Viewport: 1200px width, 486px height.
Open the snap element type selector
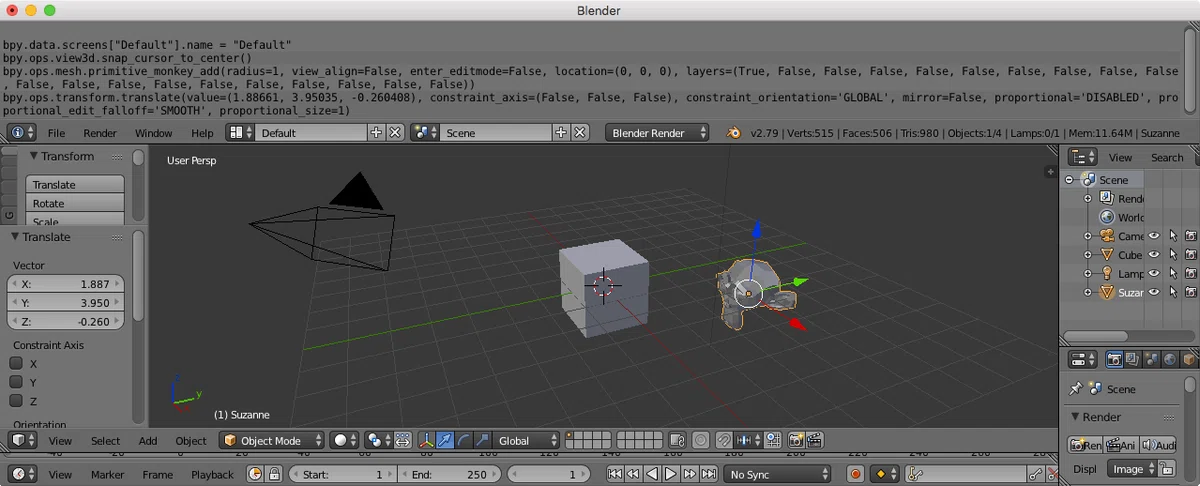749,440
